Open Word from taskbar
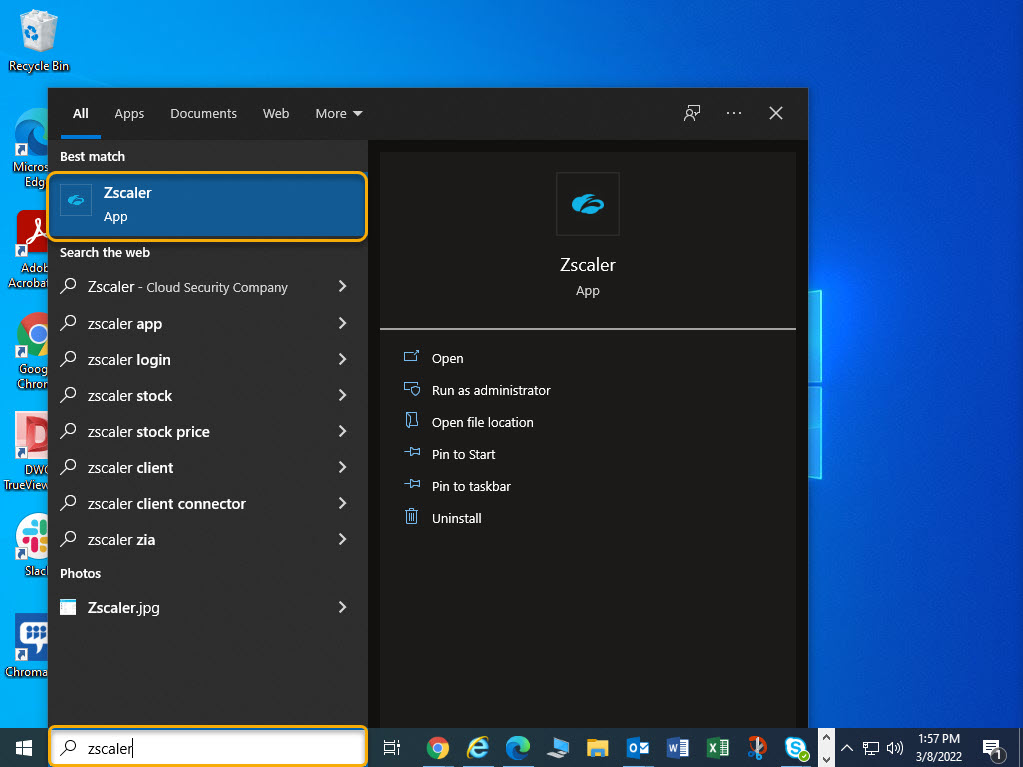 677,747
